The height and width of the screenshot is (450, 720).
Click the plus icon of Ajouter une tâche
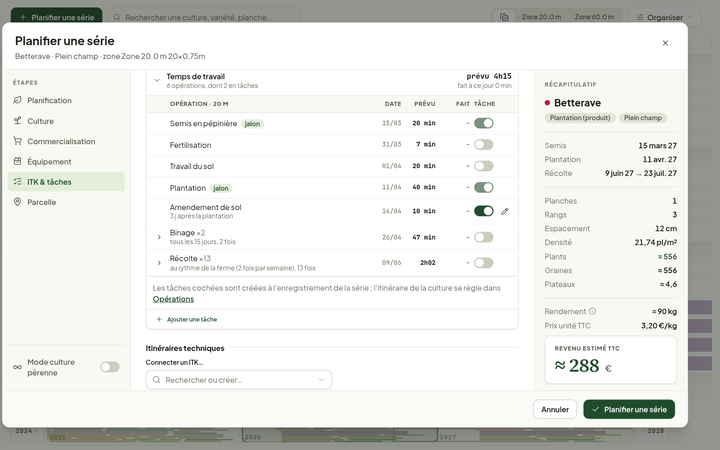tap(159, 319)
